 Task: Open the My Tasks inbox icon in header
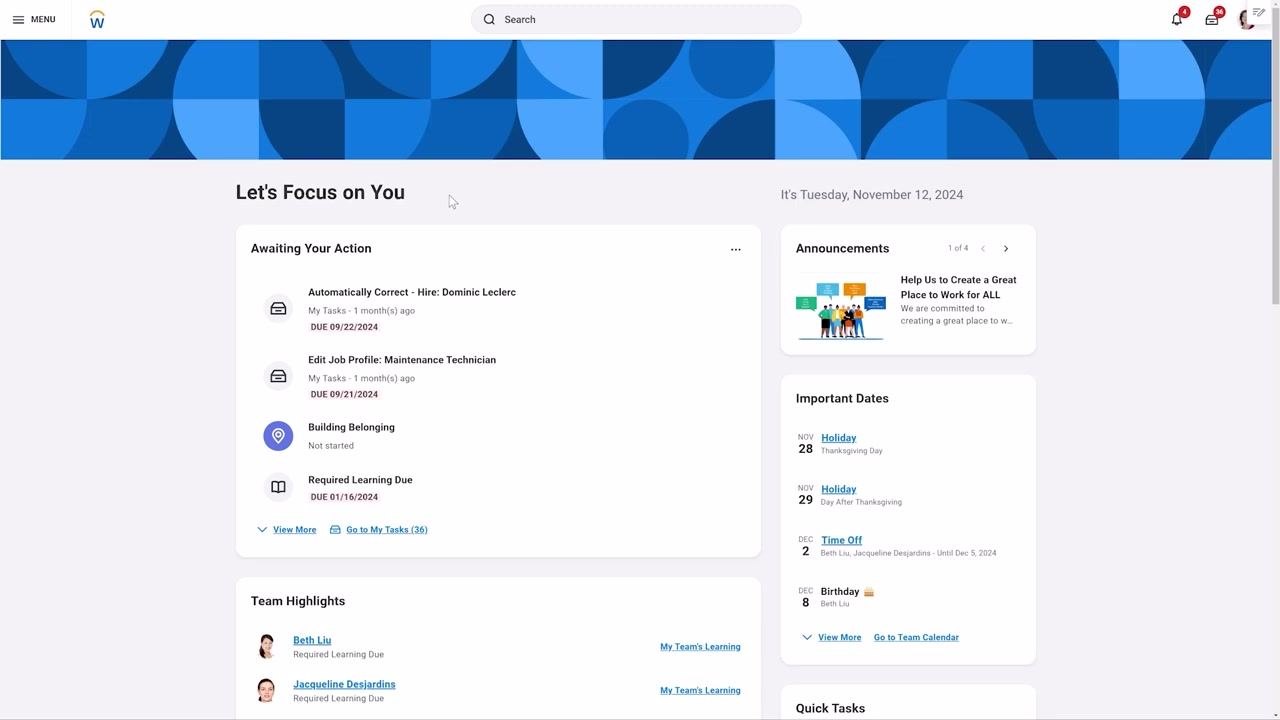point(1211,20)
